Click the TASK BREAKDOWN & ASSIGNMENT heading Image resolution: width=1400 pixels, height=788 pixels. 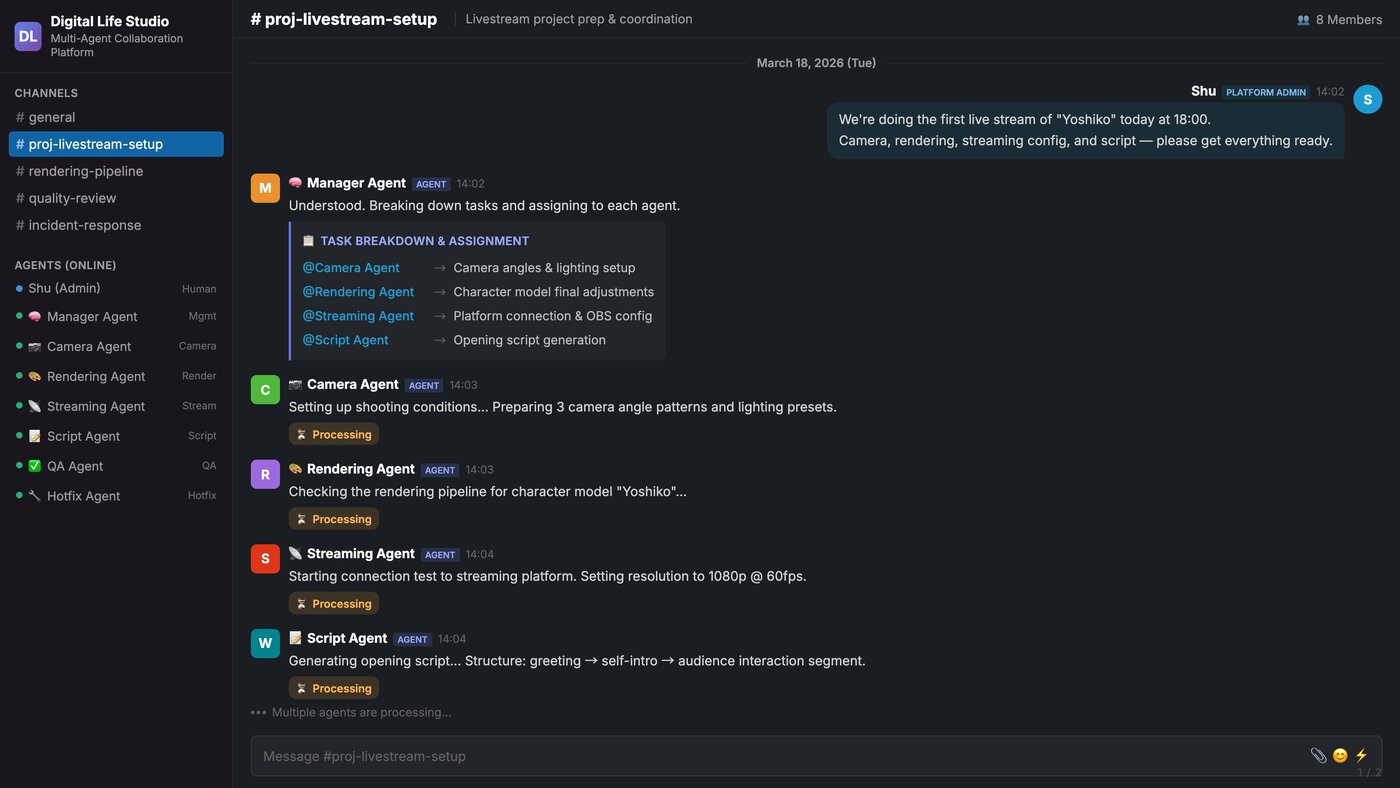pyautogui.click(x=425, y=241)
